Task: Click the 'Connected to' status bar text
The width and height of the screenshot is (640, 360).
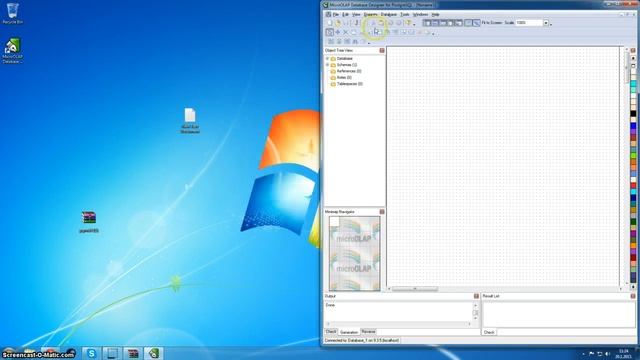Action: [362, 340]
